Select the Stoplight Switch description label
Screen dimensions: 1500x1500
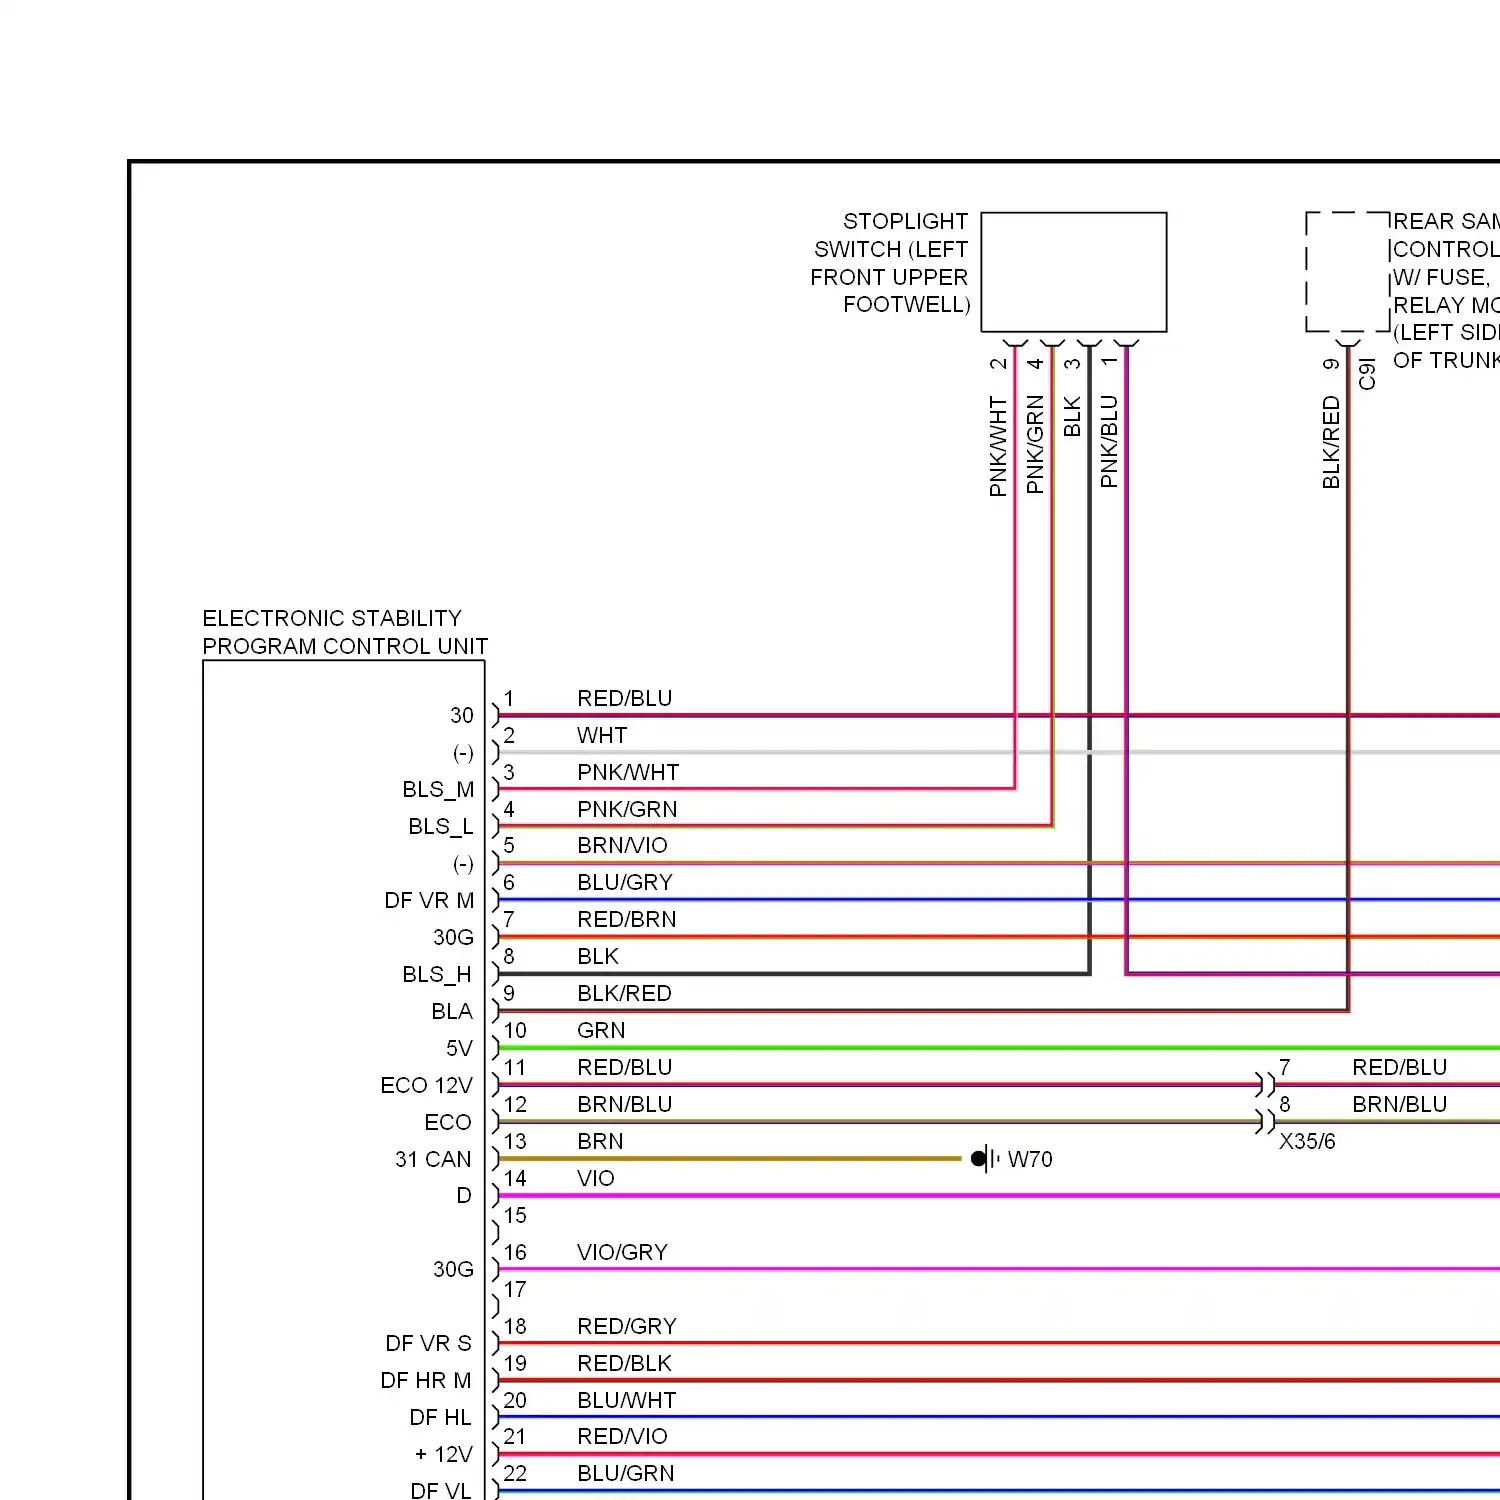click(890, 263)
